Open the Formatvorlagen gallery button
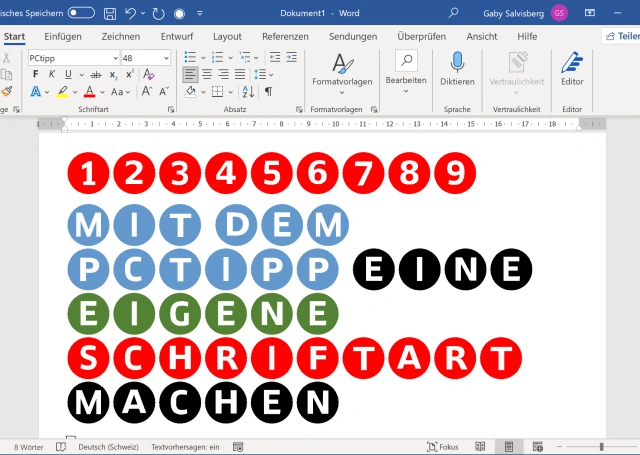This screenshot has height=455, width=640. coord(342,73)
